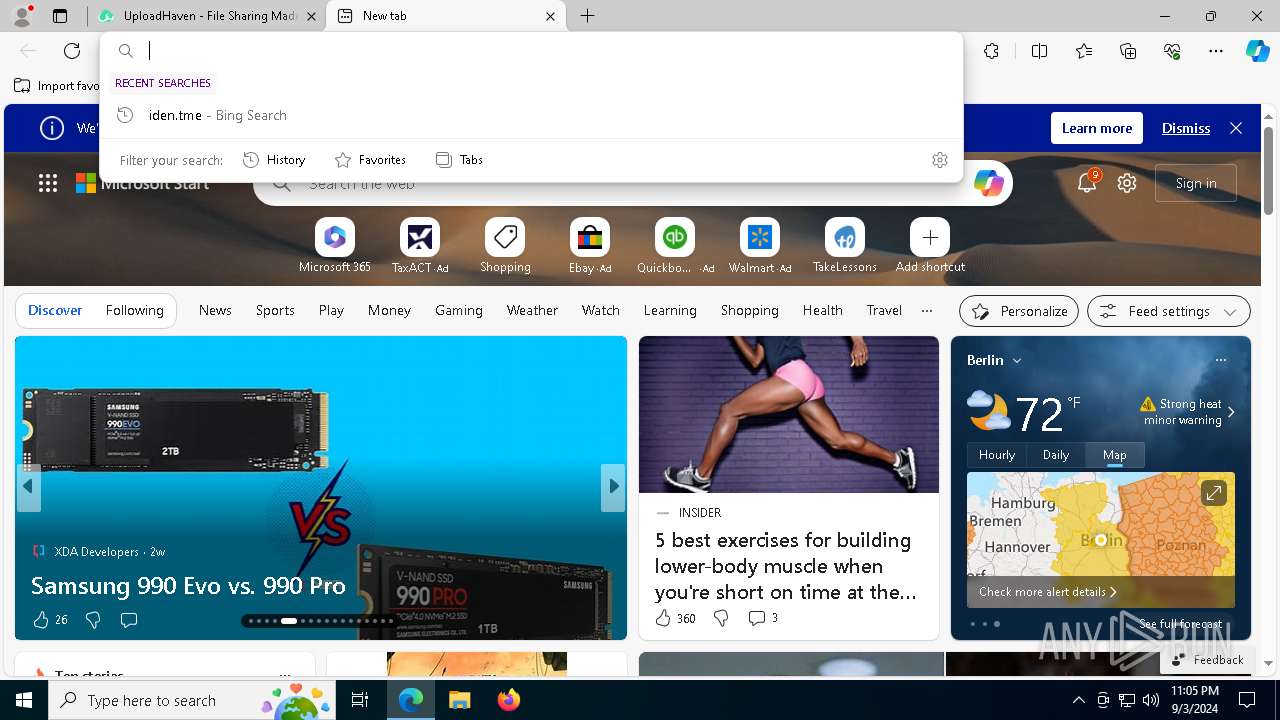This screenshot has height=720, width=1280.
Task: Go to the previous carousel story
Action: [x=28, y=486]
